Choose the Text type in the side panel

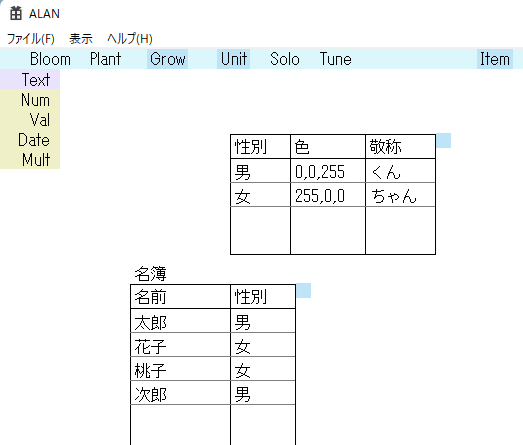pyautogui.click(x=30, y=79)
